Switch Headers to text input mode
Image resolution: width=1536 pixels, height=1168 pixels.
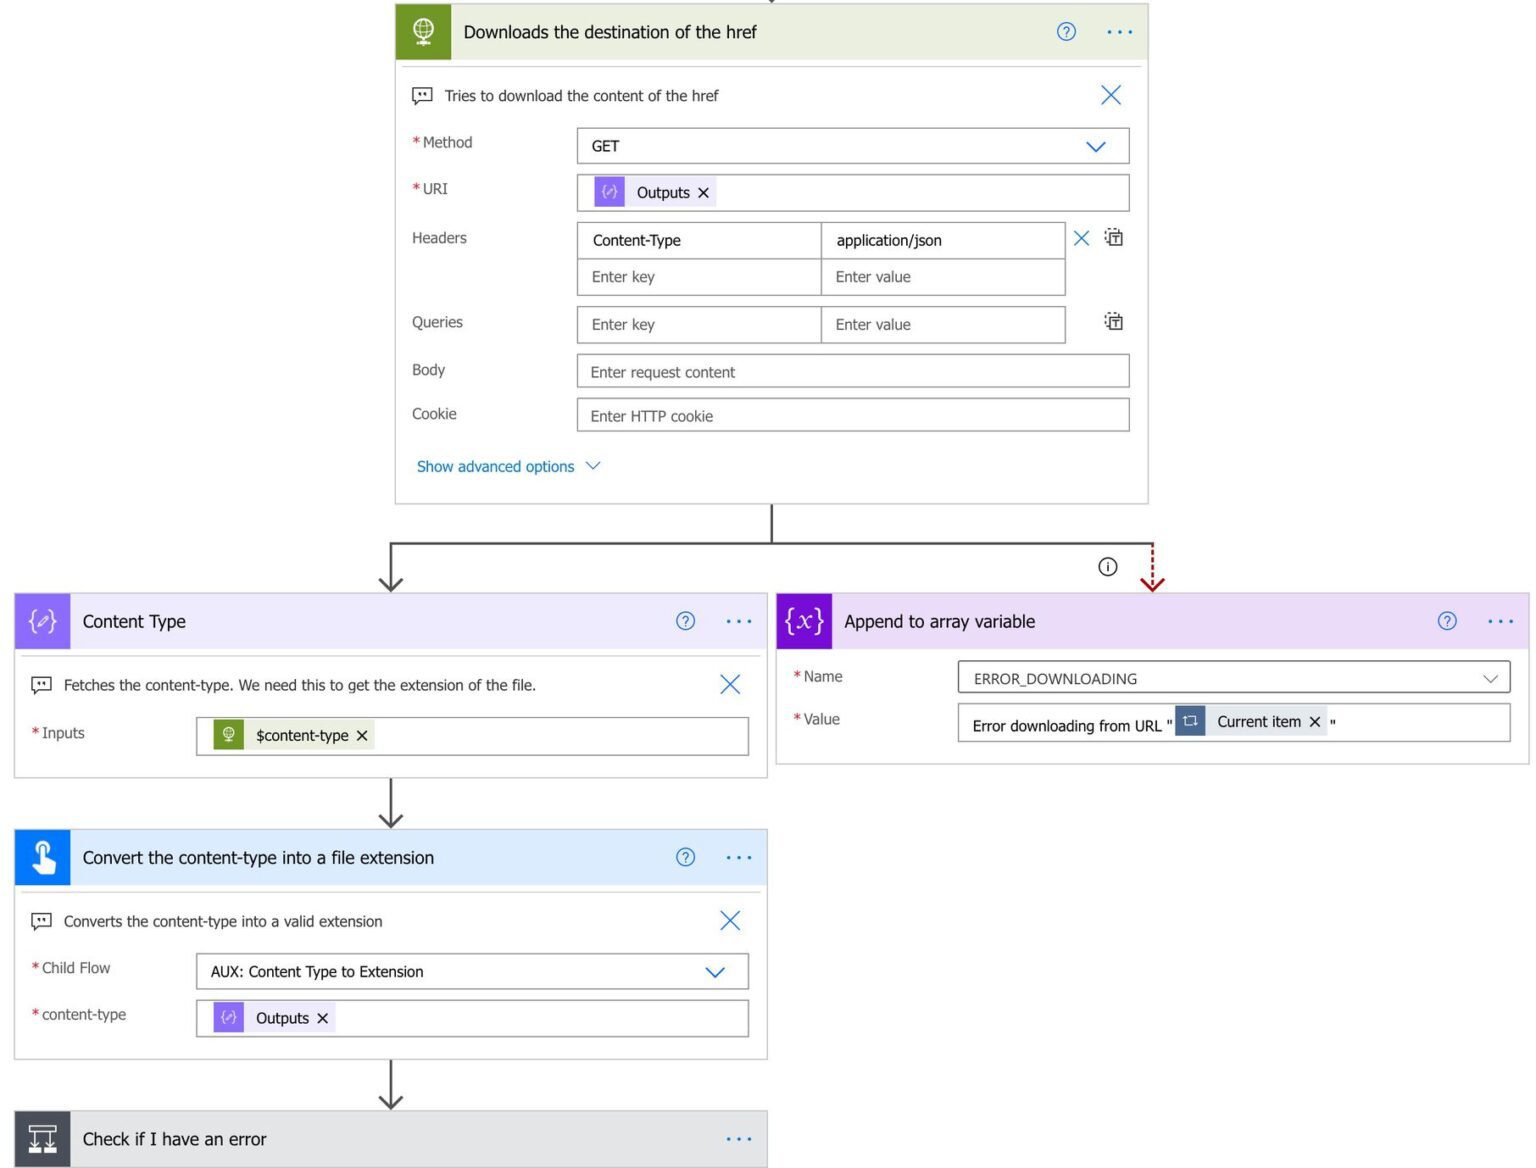coord(1114,238)
